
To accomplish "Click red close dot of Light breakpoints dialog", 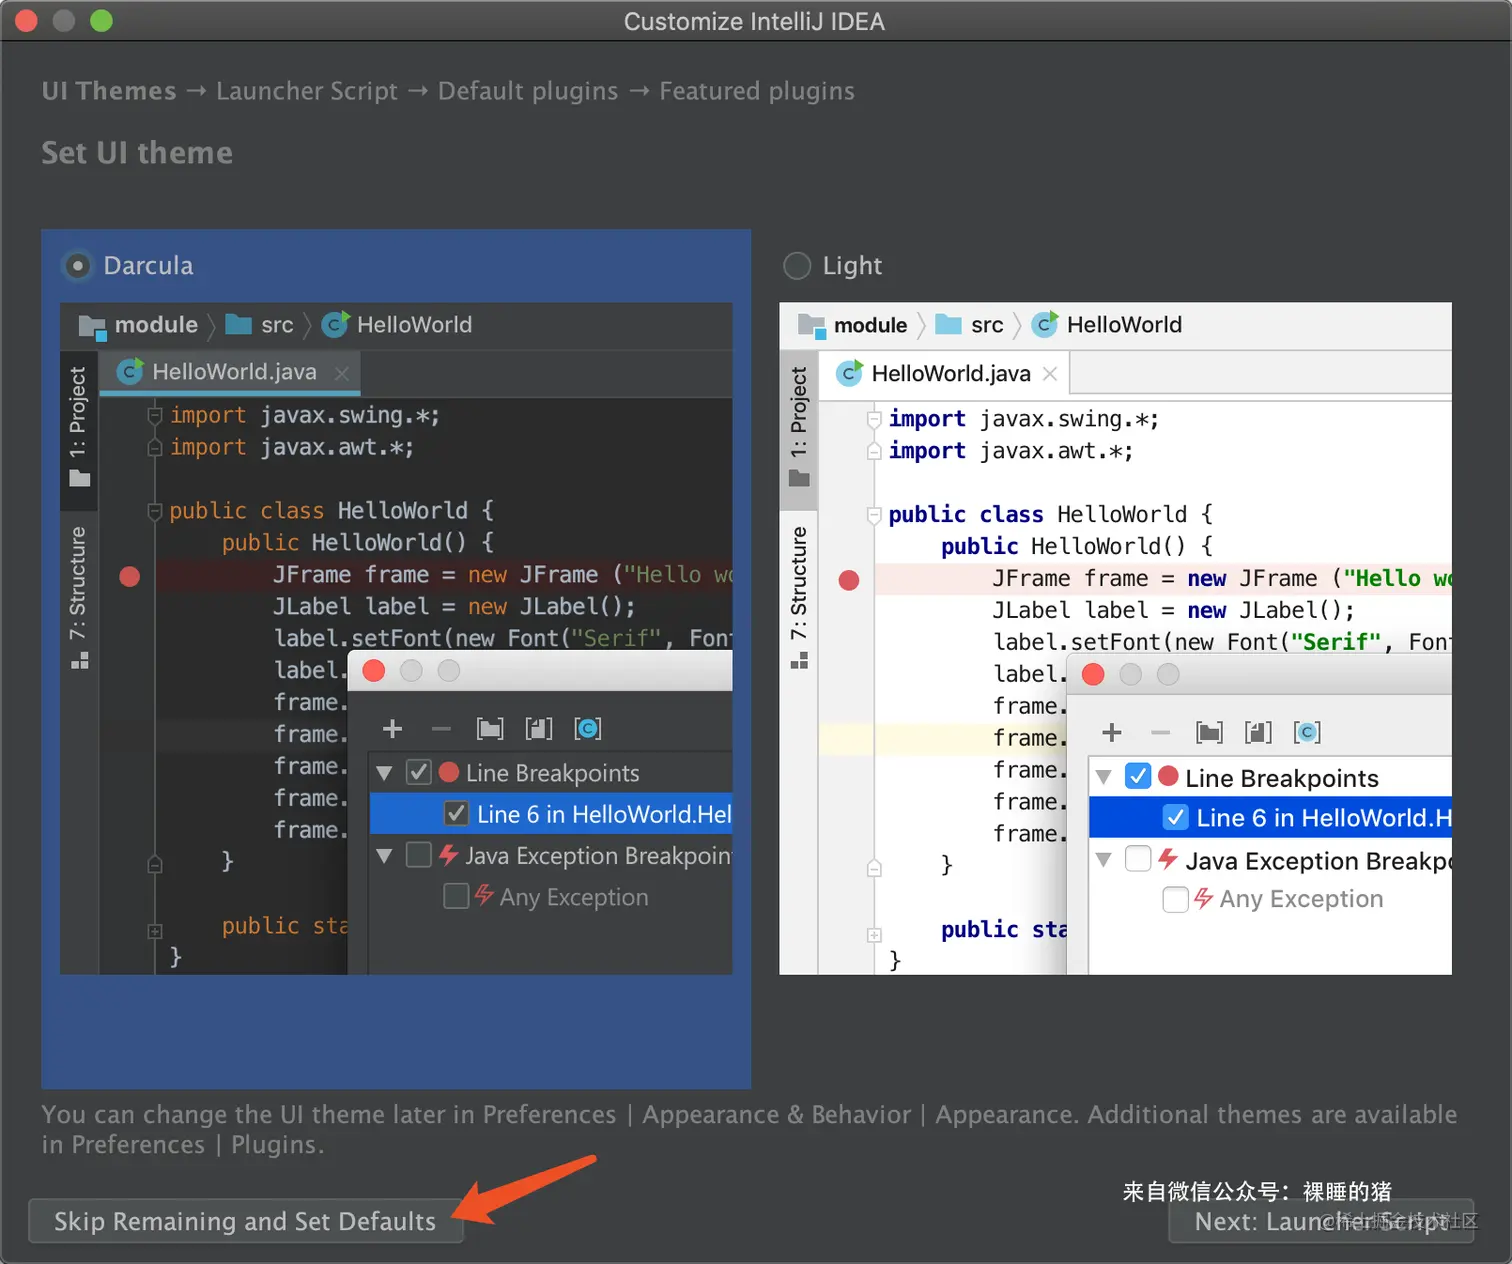I will click(x=1093, y=675).
